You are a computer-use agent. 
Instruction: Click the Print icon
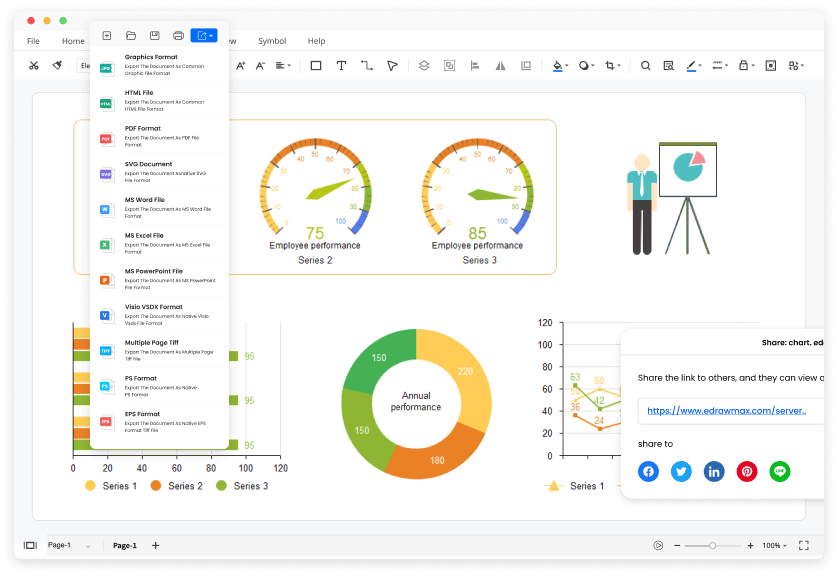coord(179,35)
